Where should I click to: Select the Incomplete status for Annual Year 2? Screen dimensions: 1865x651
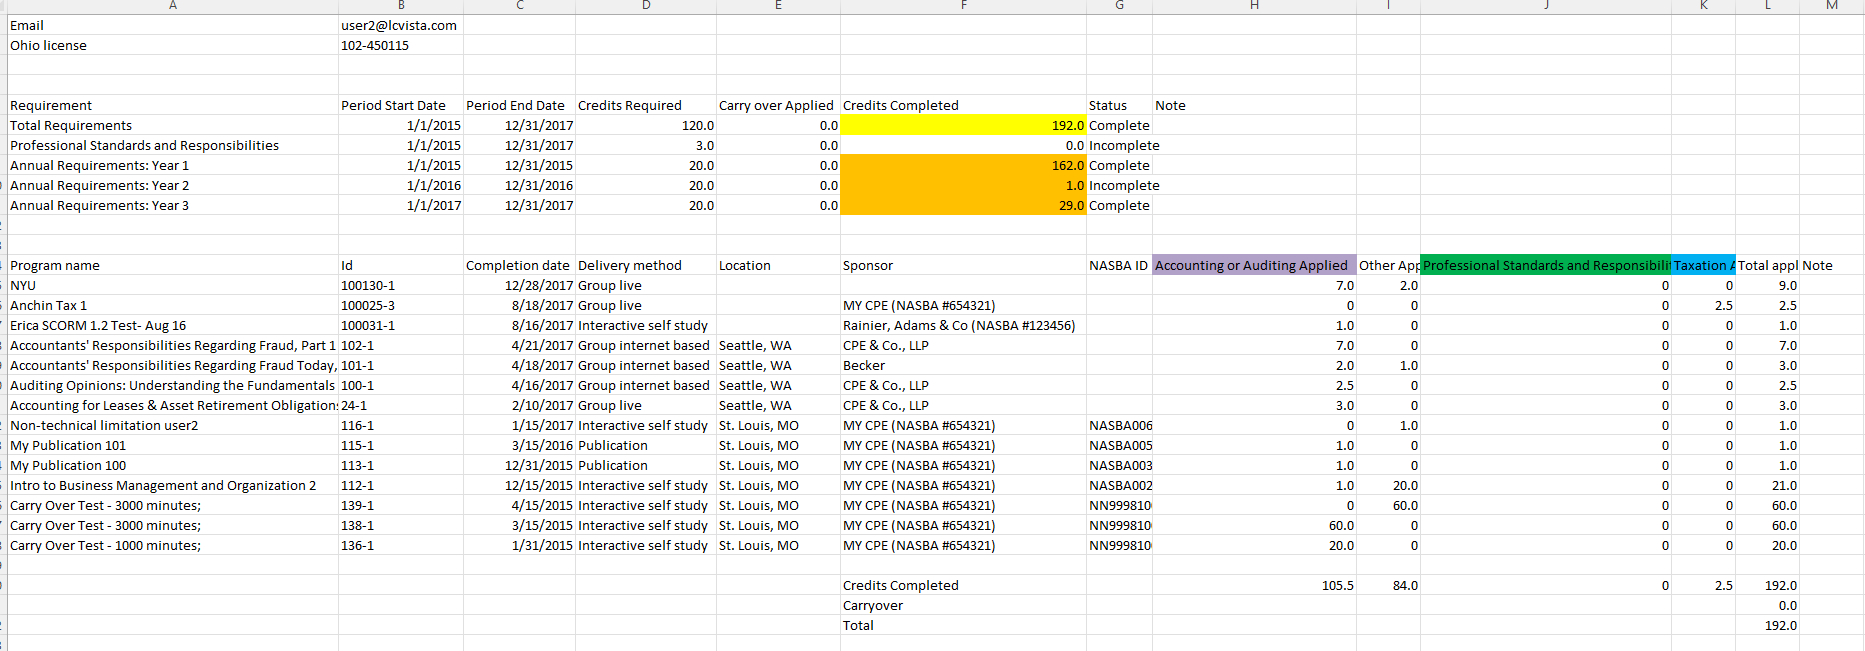pos(1124,186)
